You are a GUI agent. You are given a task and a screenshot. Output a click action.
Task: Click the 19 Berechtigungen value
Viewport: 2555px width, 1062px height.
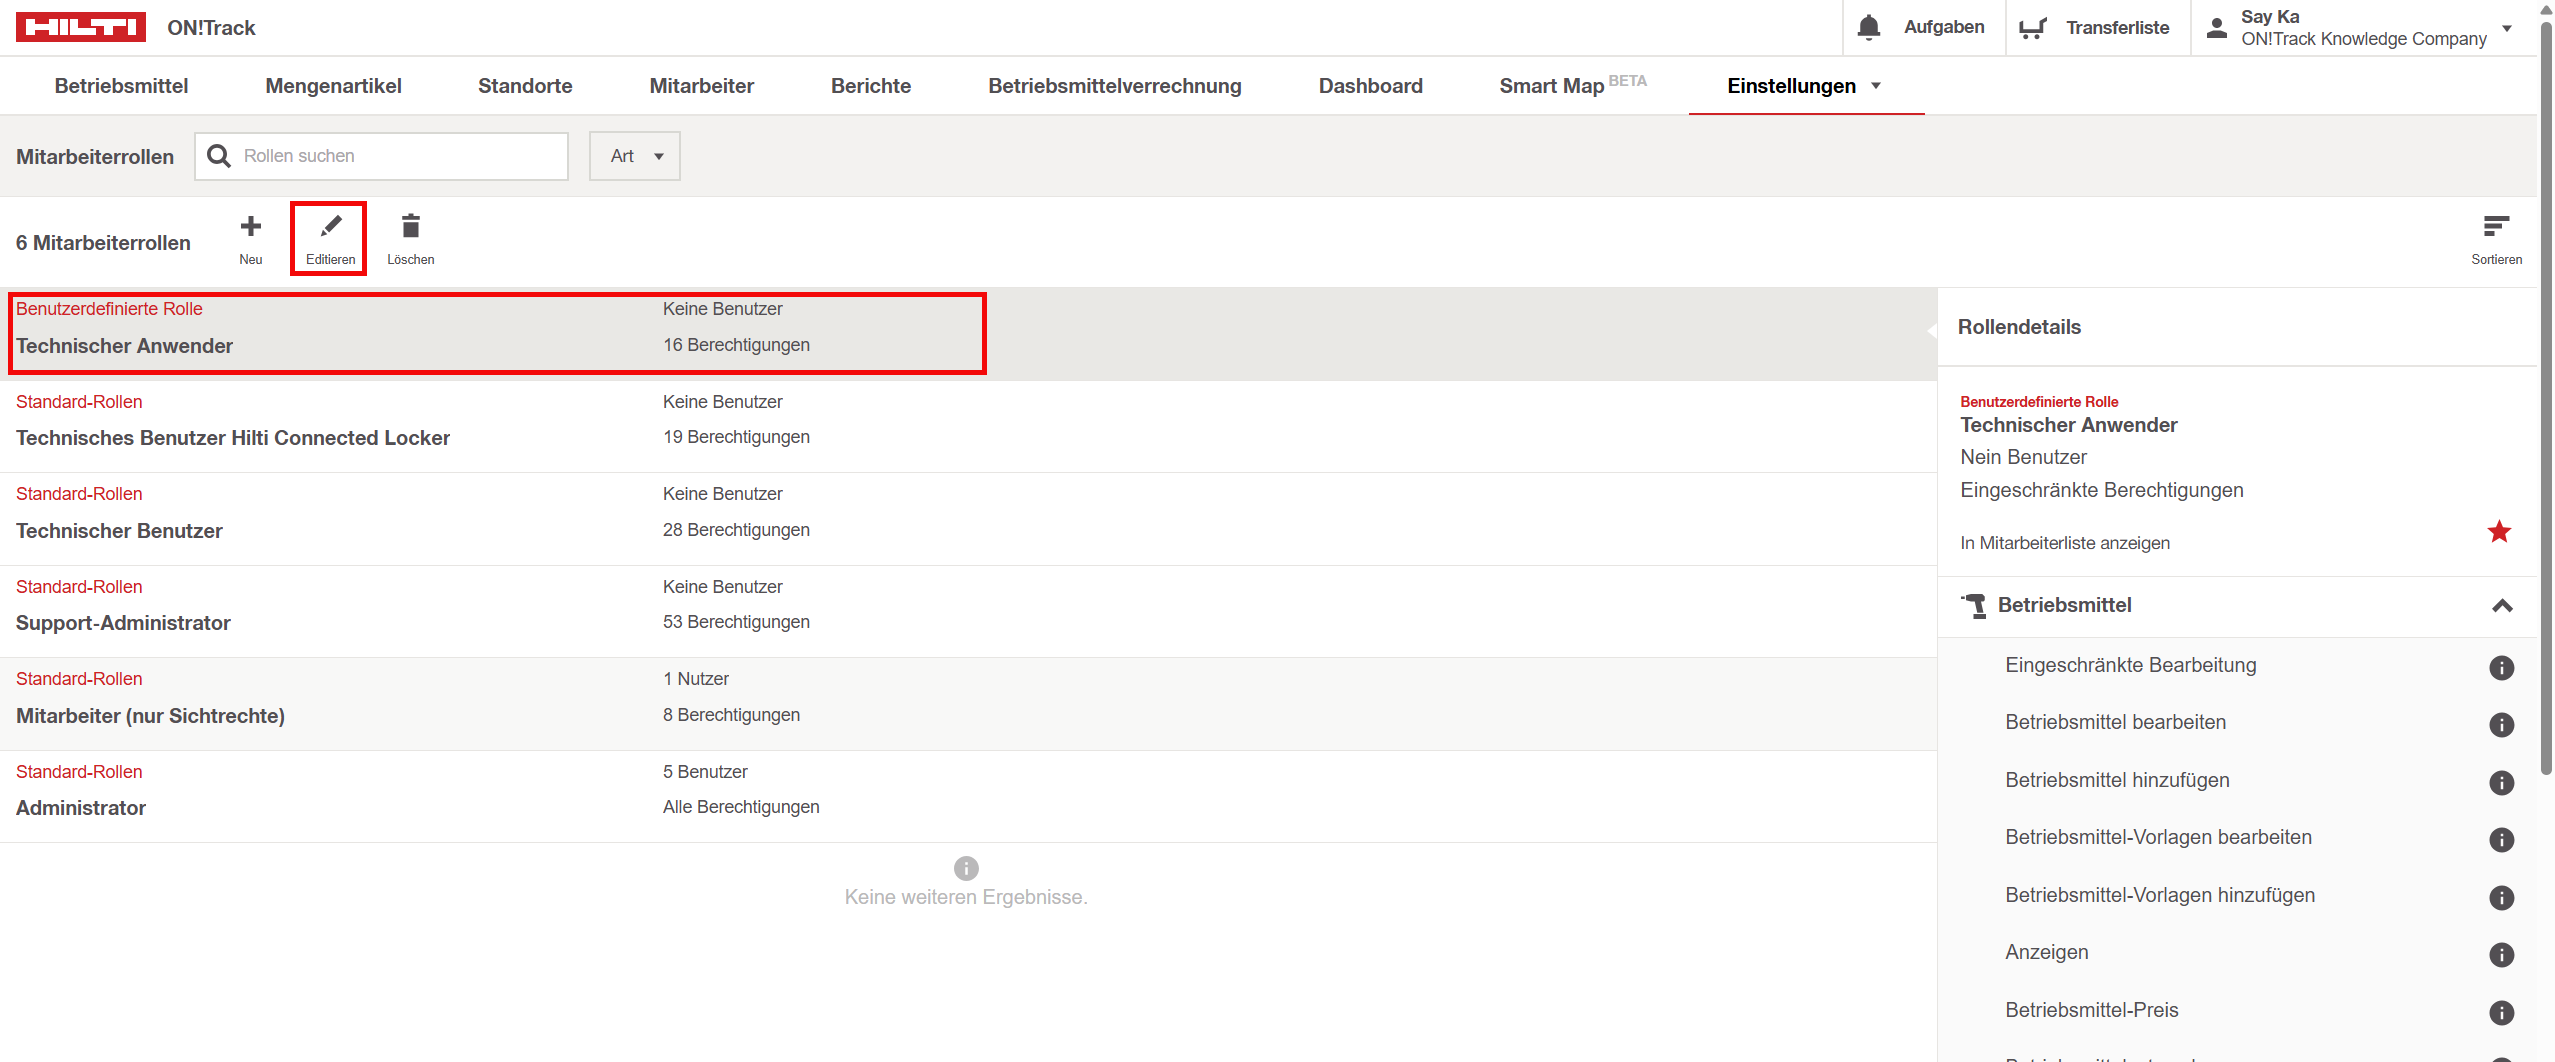tap(736, 437)
